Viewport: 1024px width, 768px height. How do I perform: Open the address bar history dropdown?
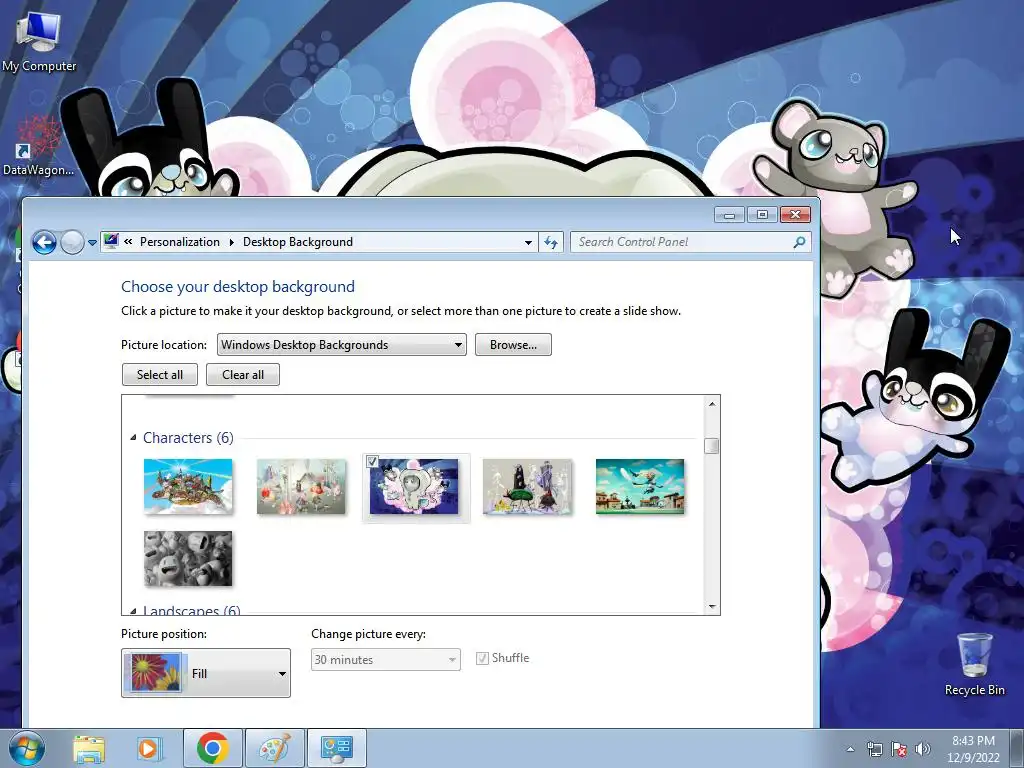[x=528, y=243]
